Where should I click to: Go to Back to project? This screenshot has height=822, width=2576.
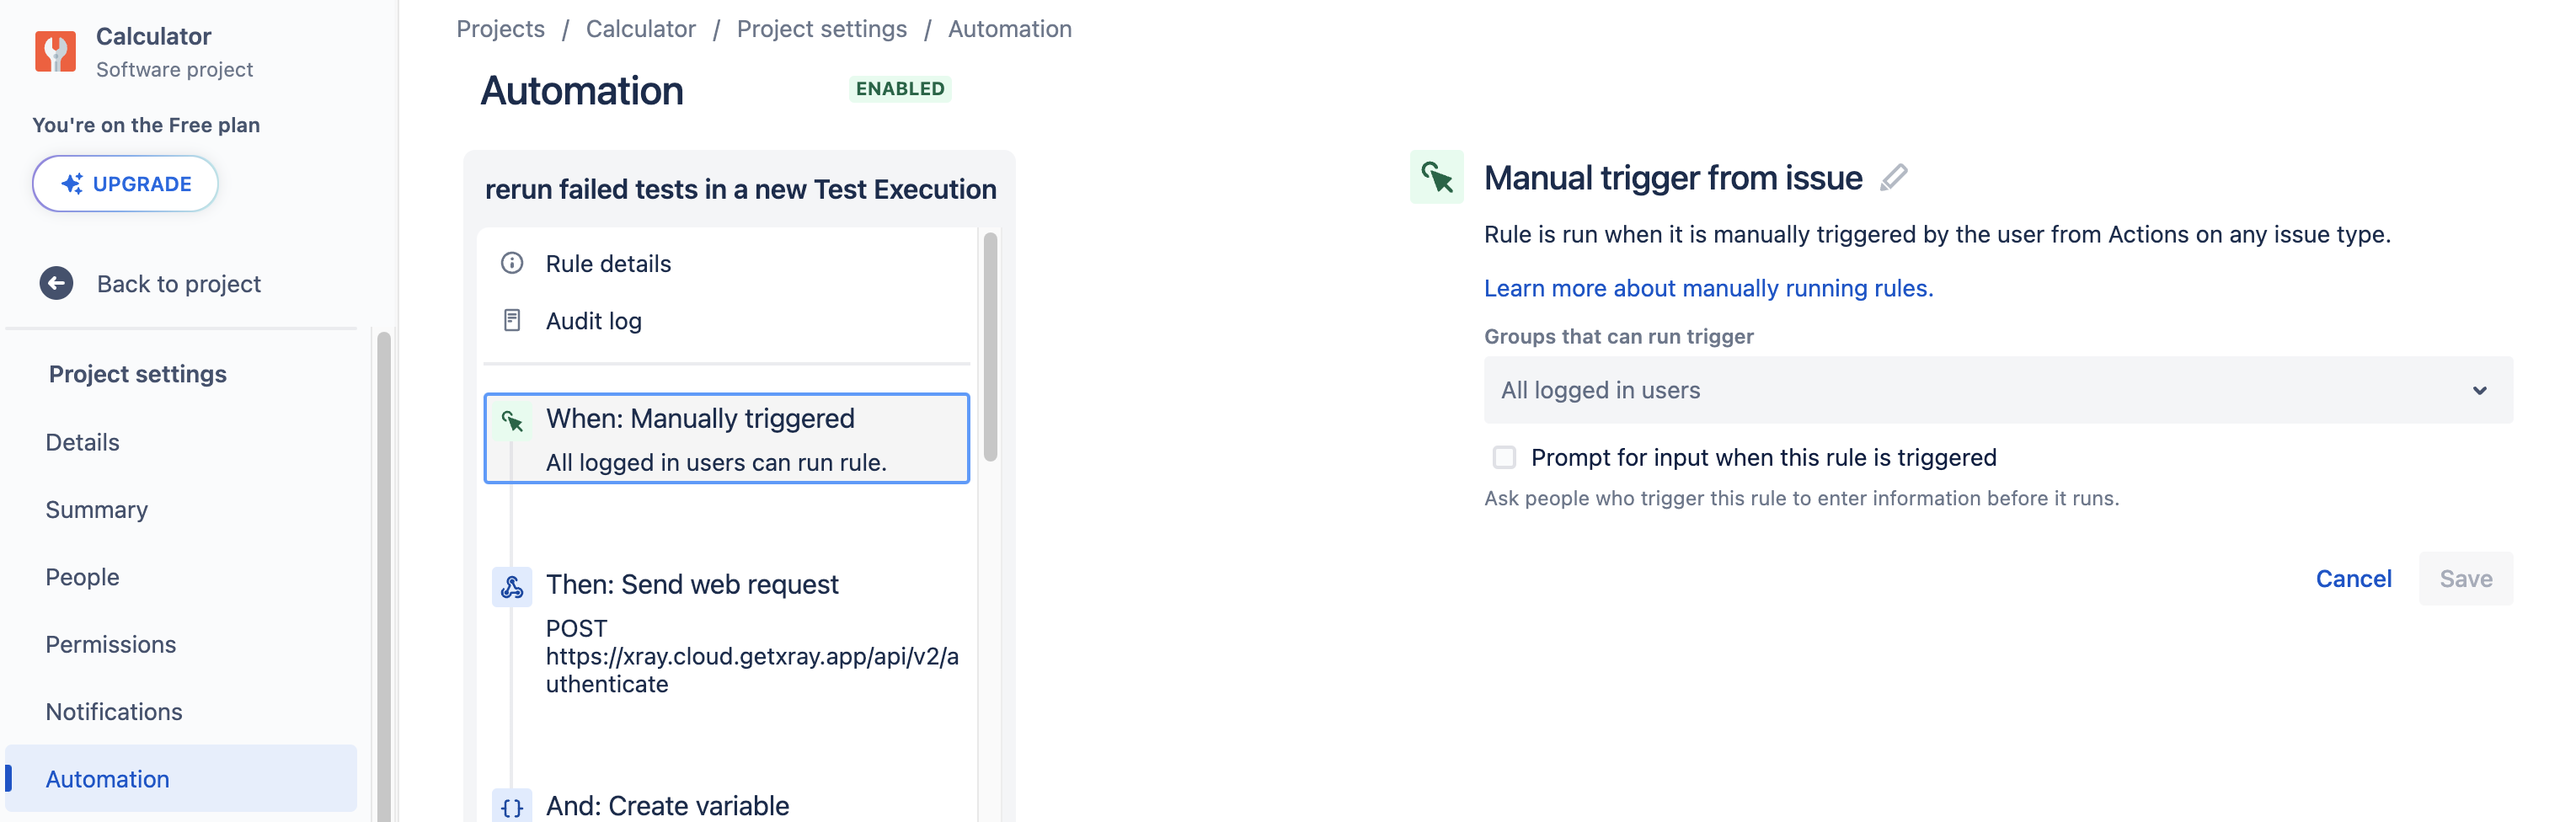click(x=179, y=284)
